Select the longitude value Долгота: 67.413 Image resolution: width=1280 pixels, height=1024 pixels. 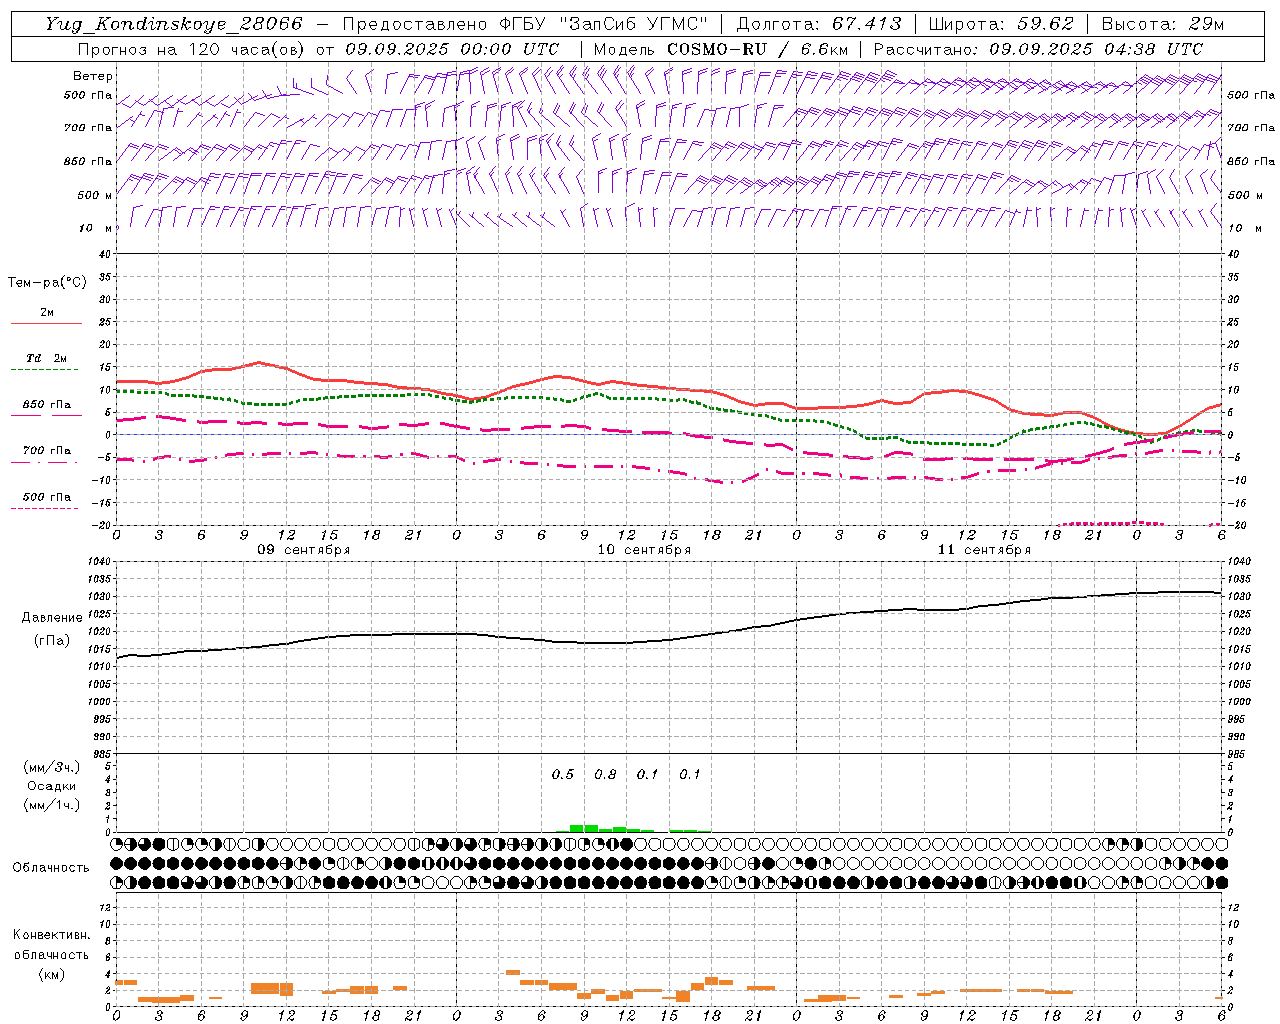(818, 24)
